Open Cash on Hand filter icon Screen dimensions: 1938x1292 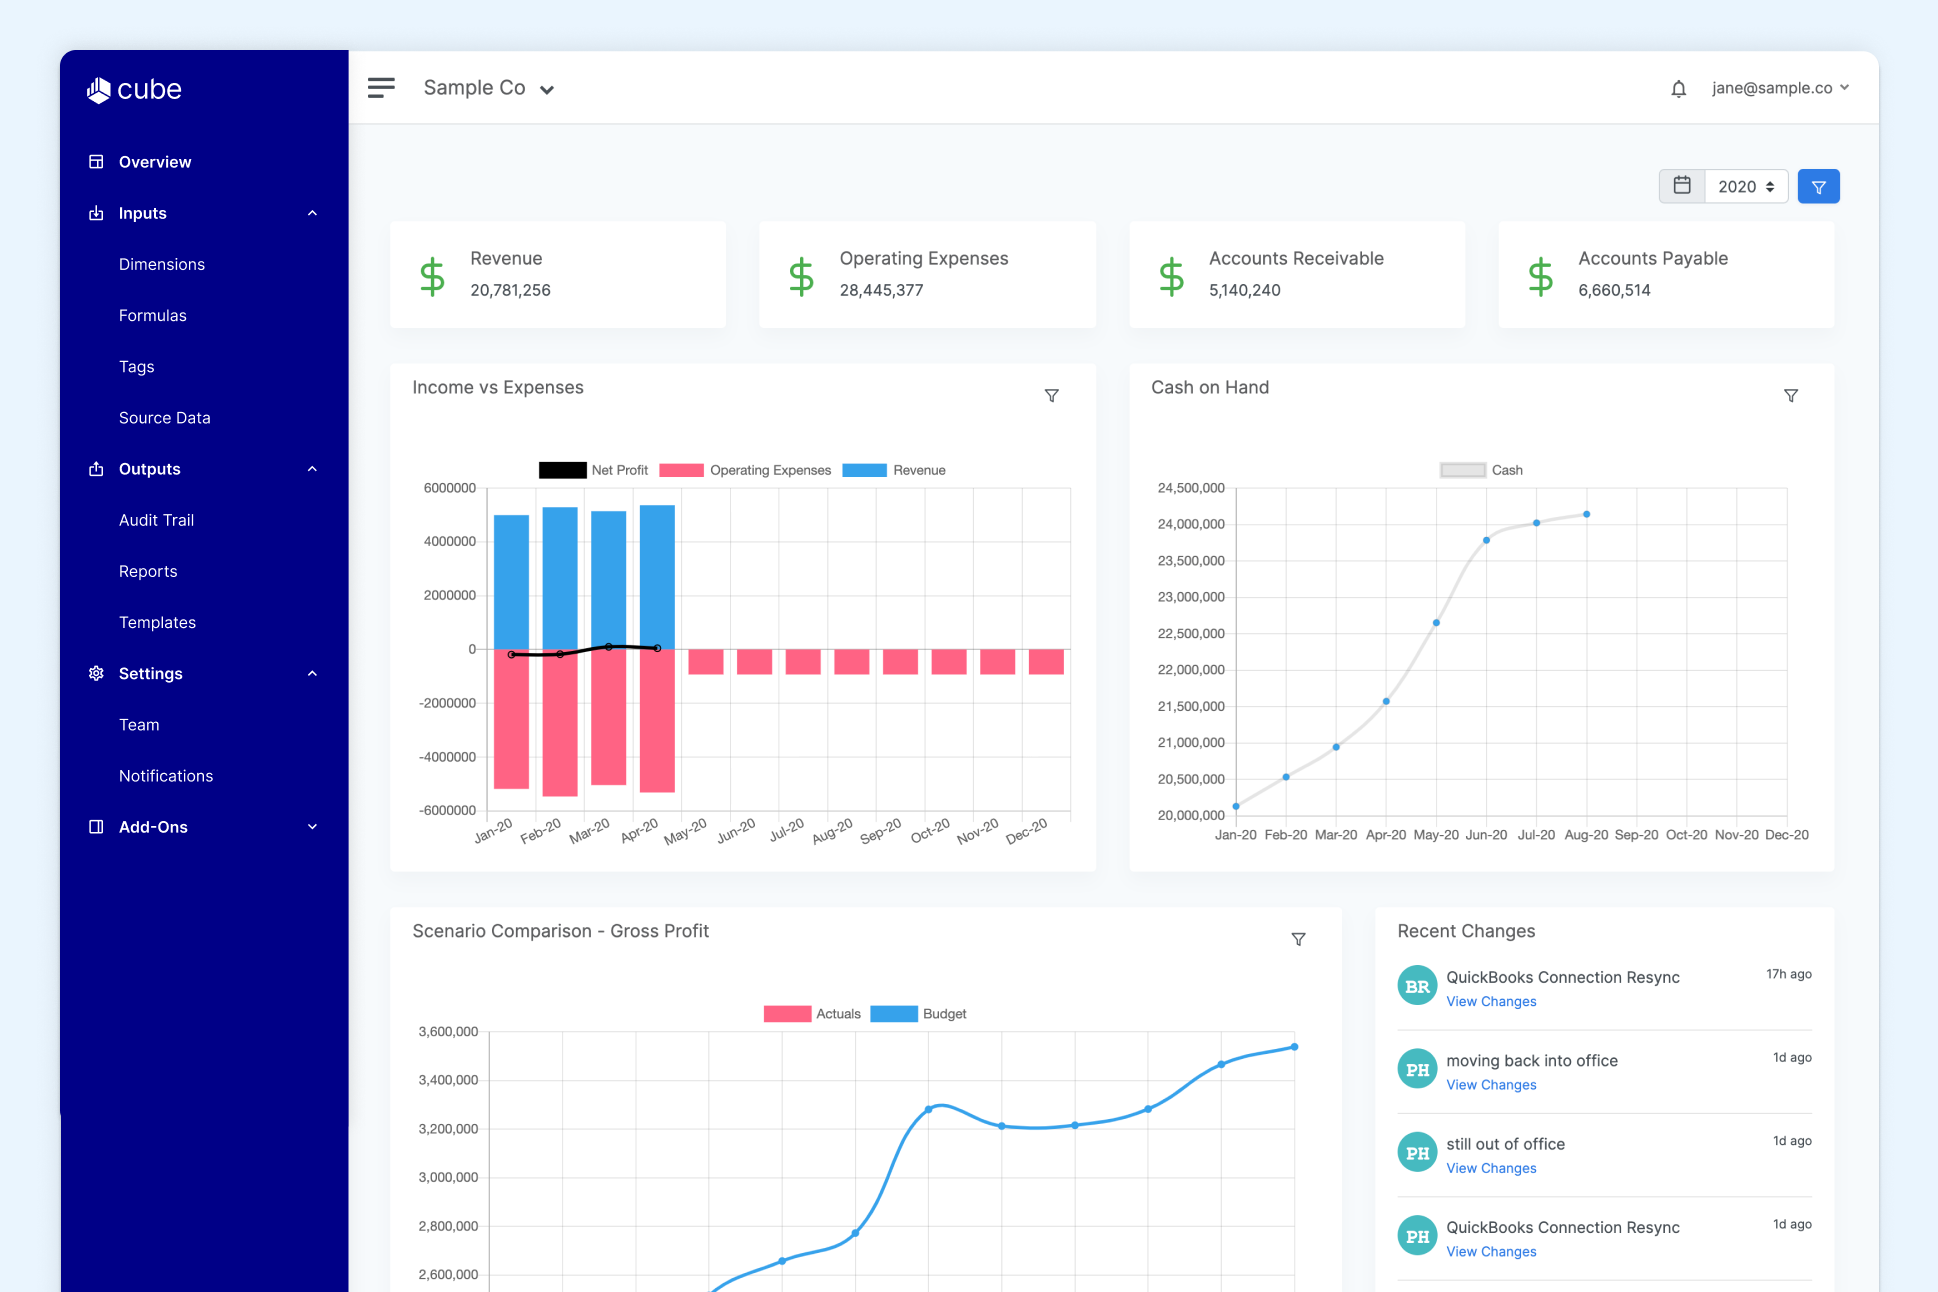[1790, 396]
